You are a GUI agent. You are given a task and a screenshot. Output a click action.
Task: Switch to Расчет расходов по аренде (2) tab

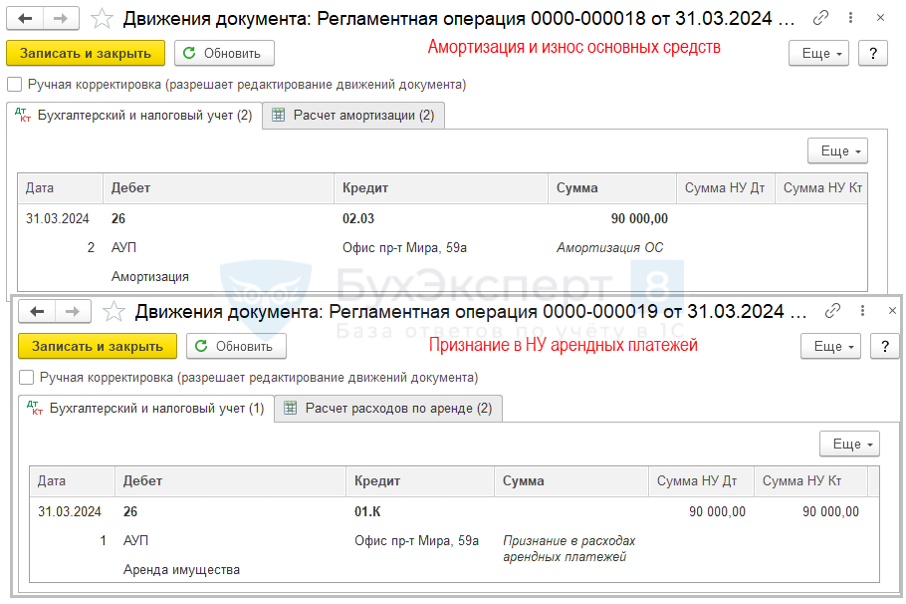388,408
